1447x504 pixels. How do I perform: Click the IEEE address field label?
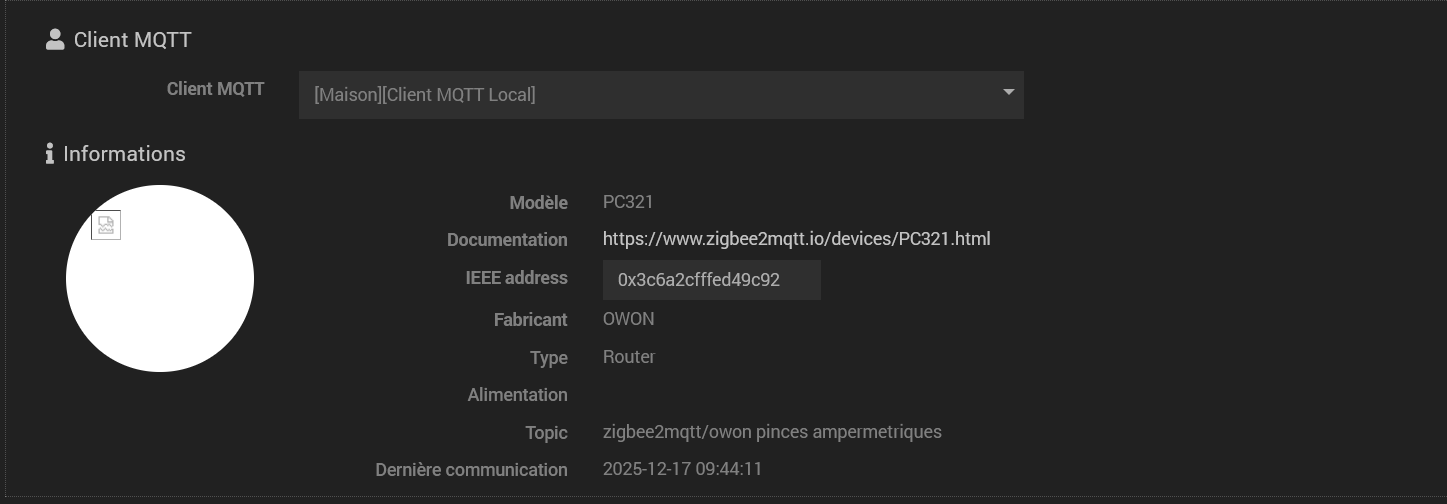point(516,278)
